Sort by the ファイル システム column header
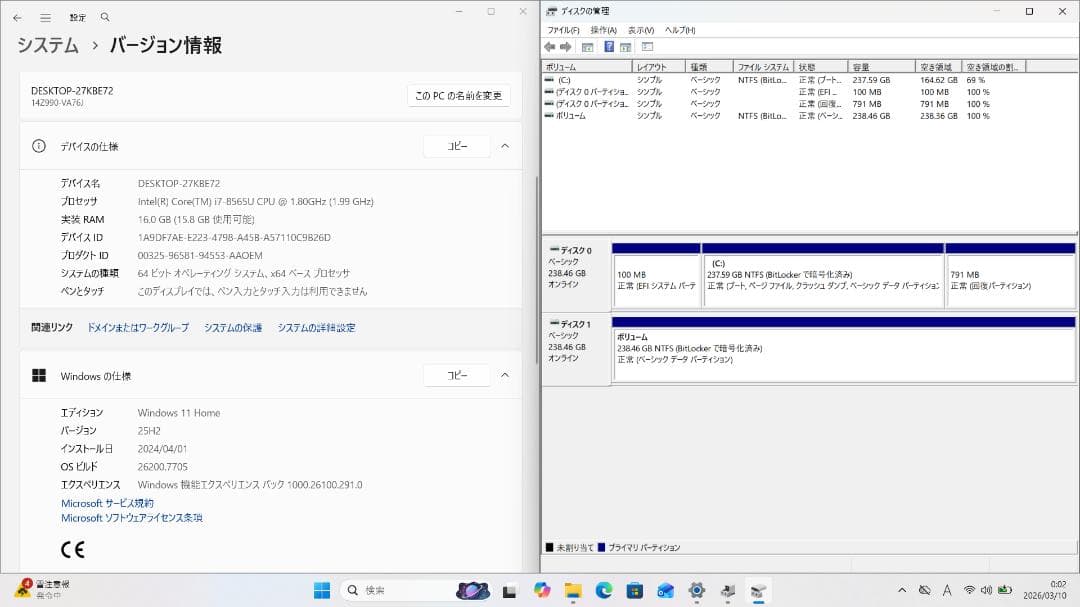The image size is (1080, 607). (763, 67)
